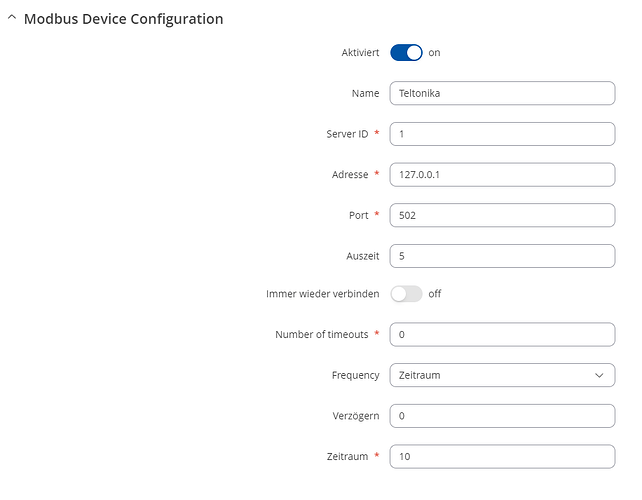Click the Verzögern input field
Image resolution: width=642 pixels, height=500 pixels.
(x=502, y=416)
